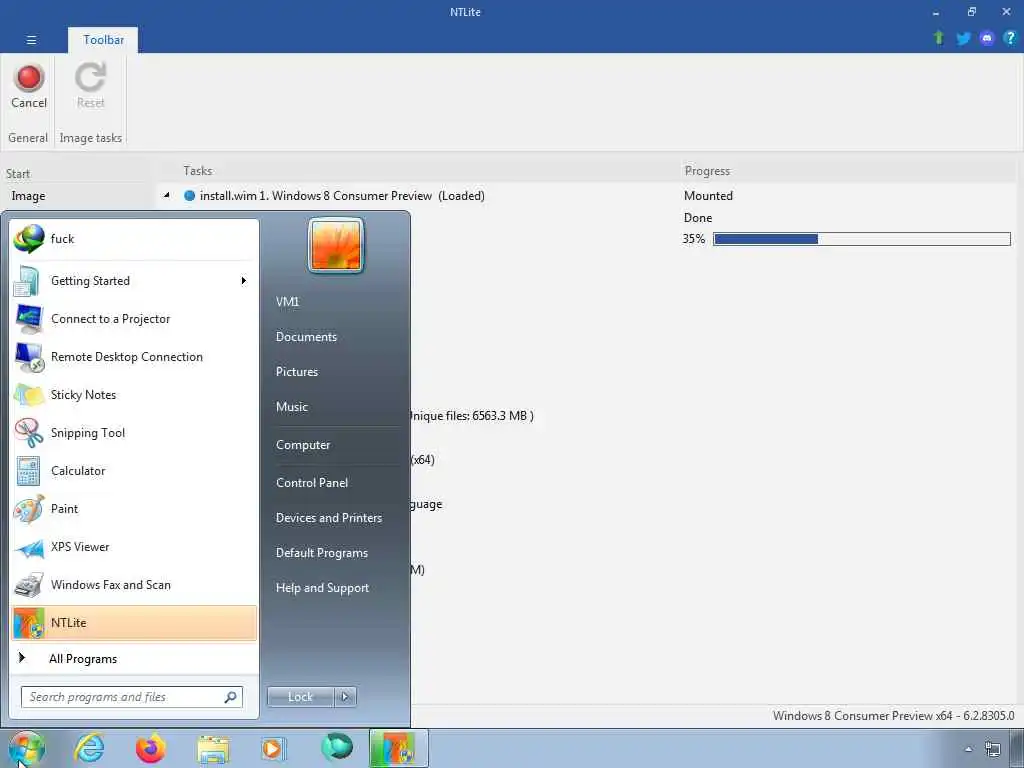The image size is (1024, 768).
Task: Click the 35% progress bar
Action: [861, 239]
